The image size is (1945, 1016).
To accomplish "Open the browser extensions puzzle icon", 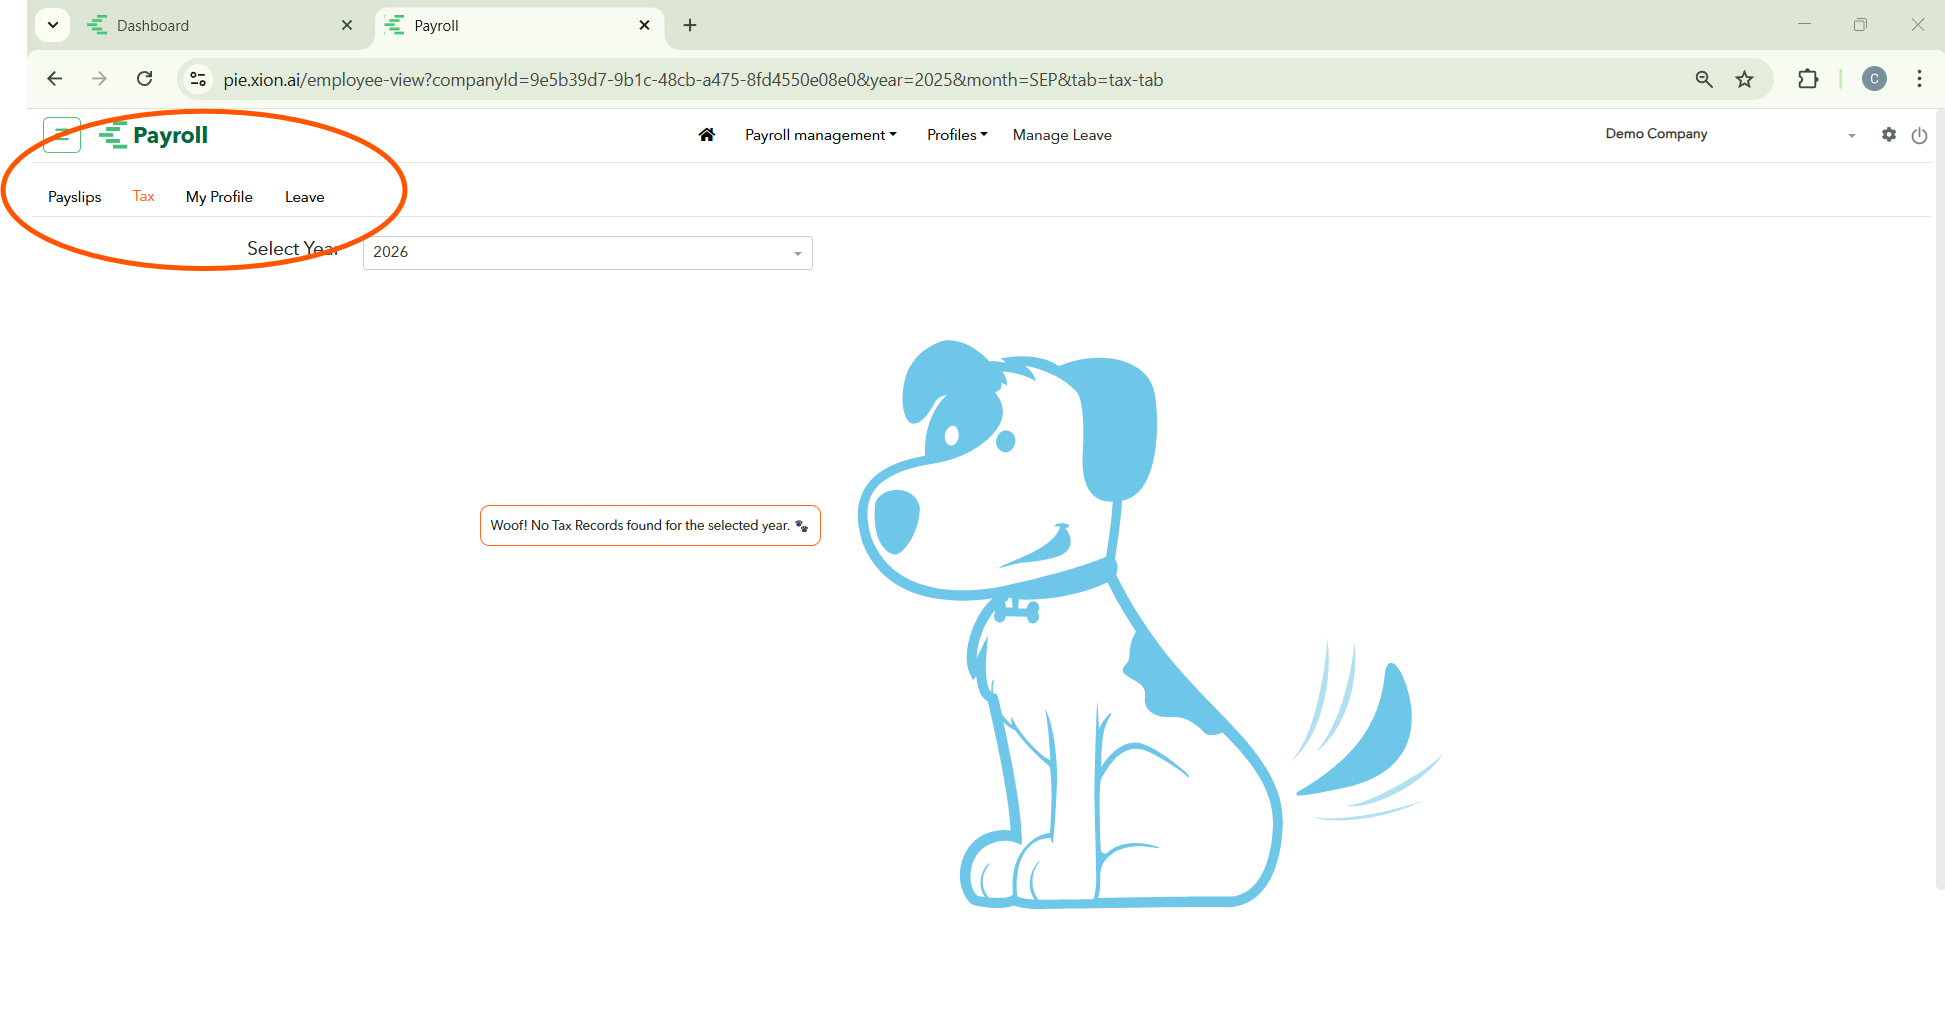I will tap(1807, 80).
